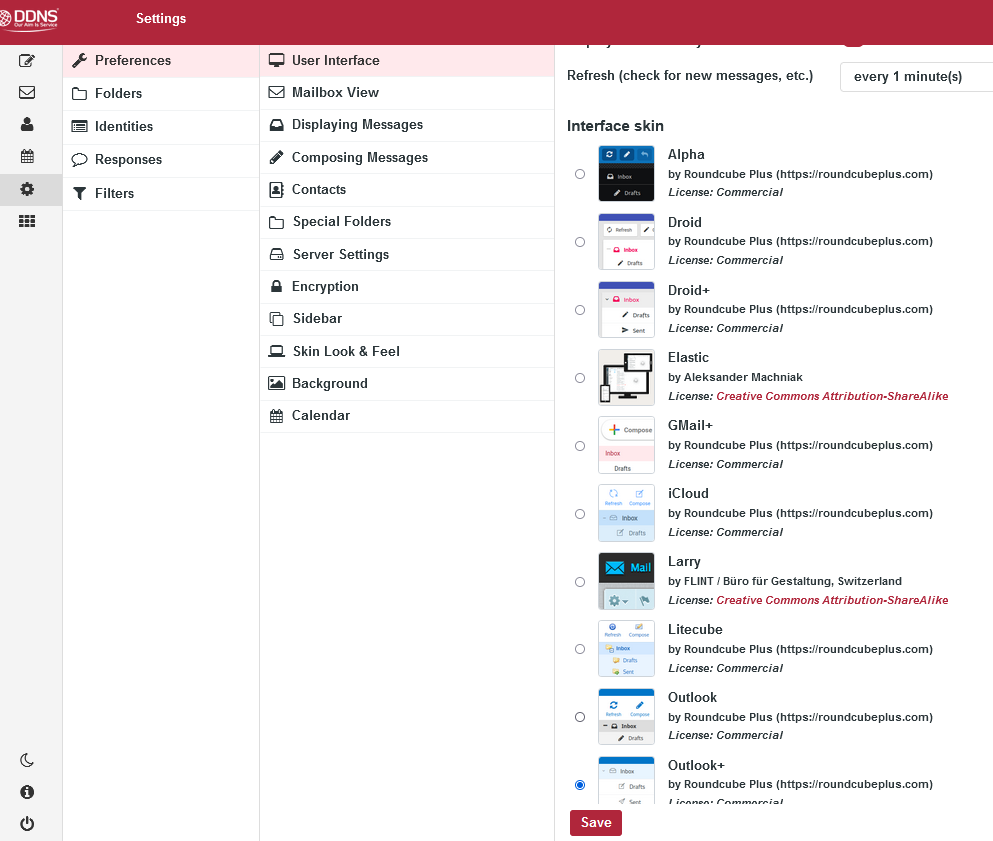Viewport: 993px width, 841px height.
Task: Open Server Settings preferences section
Action: coord(407,254)
